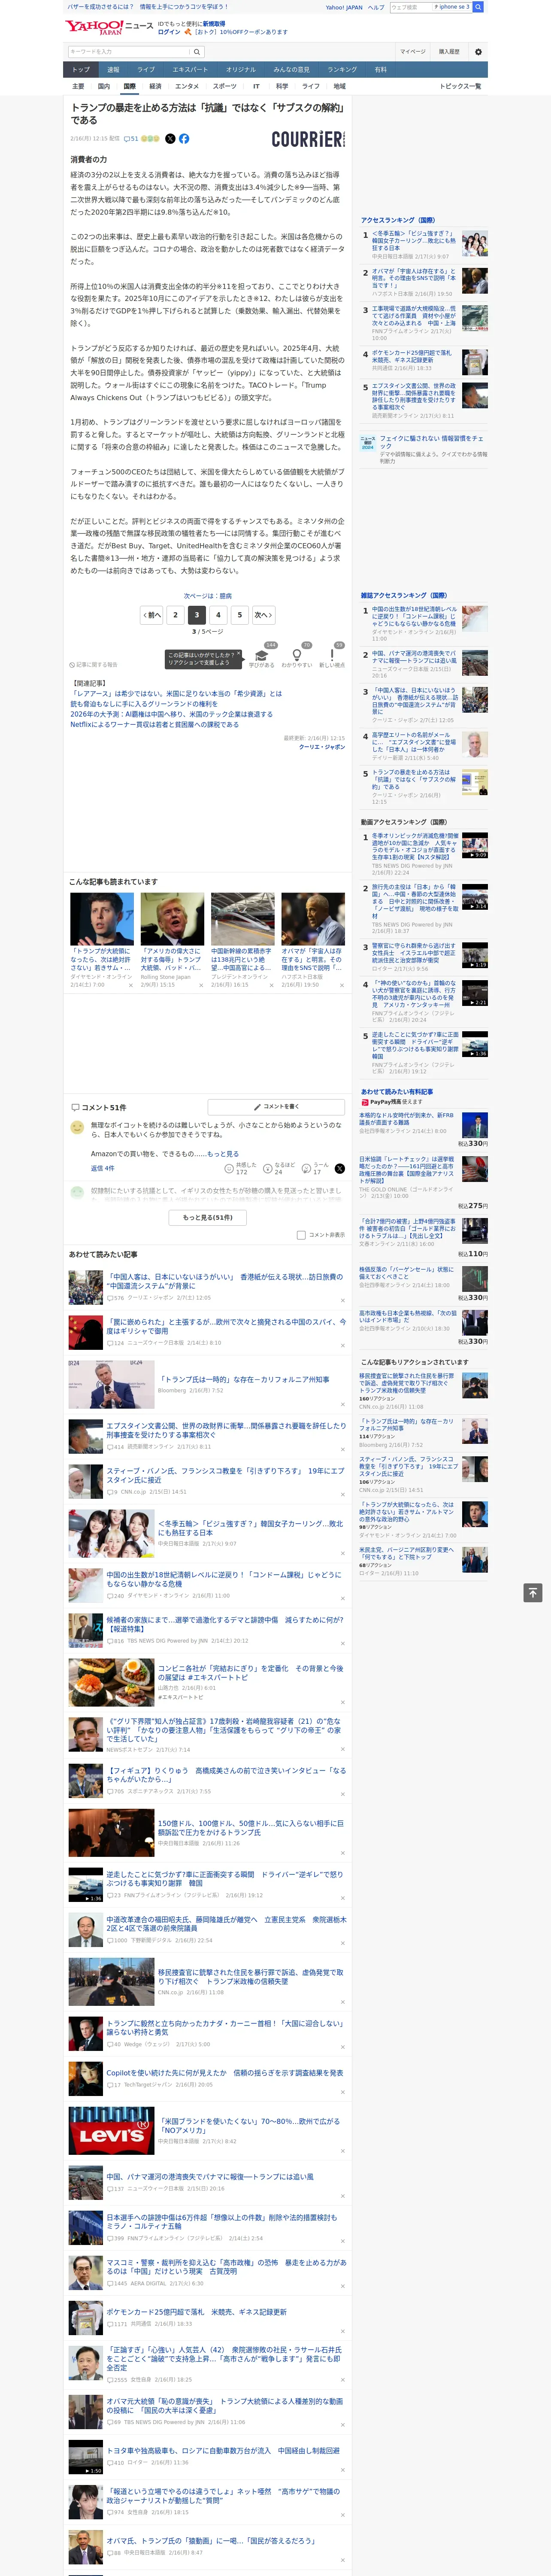Open コンビニ各社 完結おにぎり article link
551x2576 pixels.
coord(250,1673)
